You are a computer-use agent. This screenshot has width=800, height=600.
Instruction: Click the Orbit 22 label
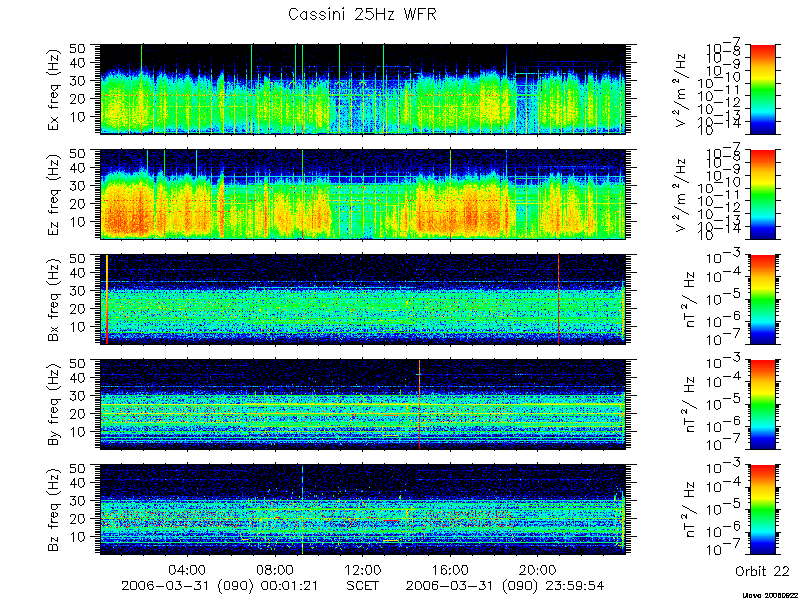pos(762,571)
